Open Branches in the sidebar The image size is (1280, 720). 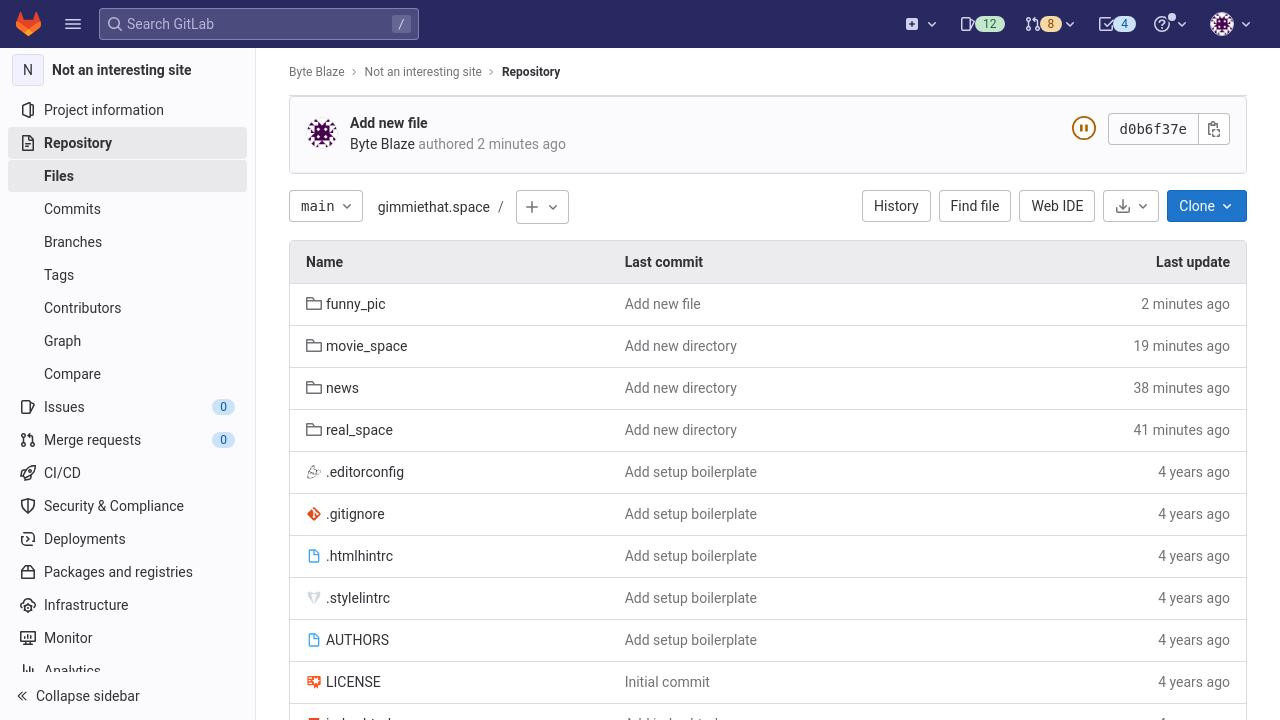coord(127,242)
